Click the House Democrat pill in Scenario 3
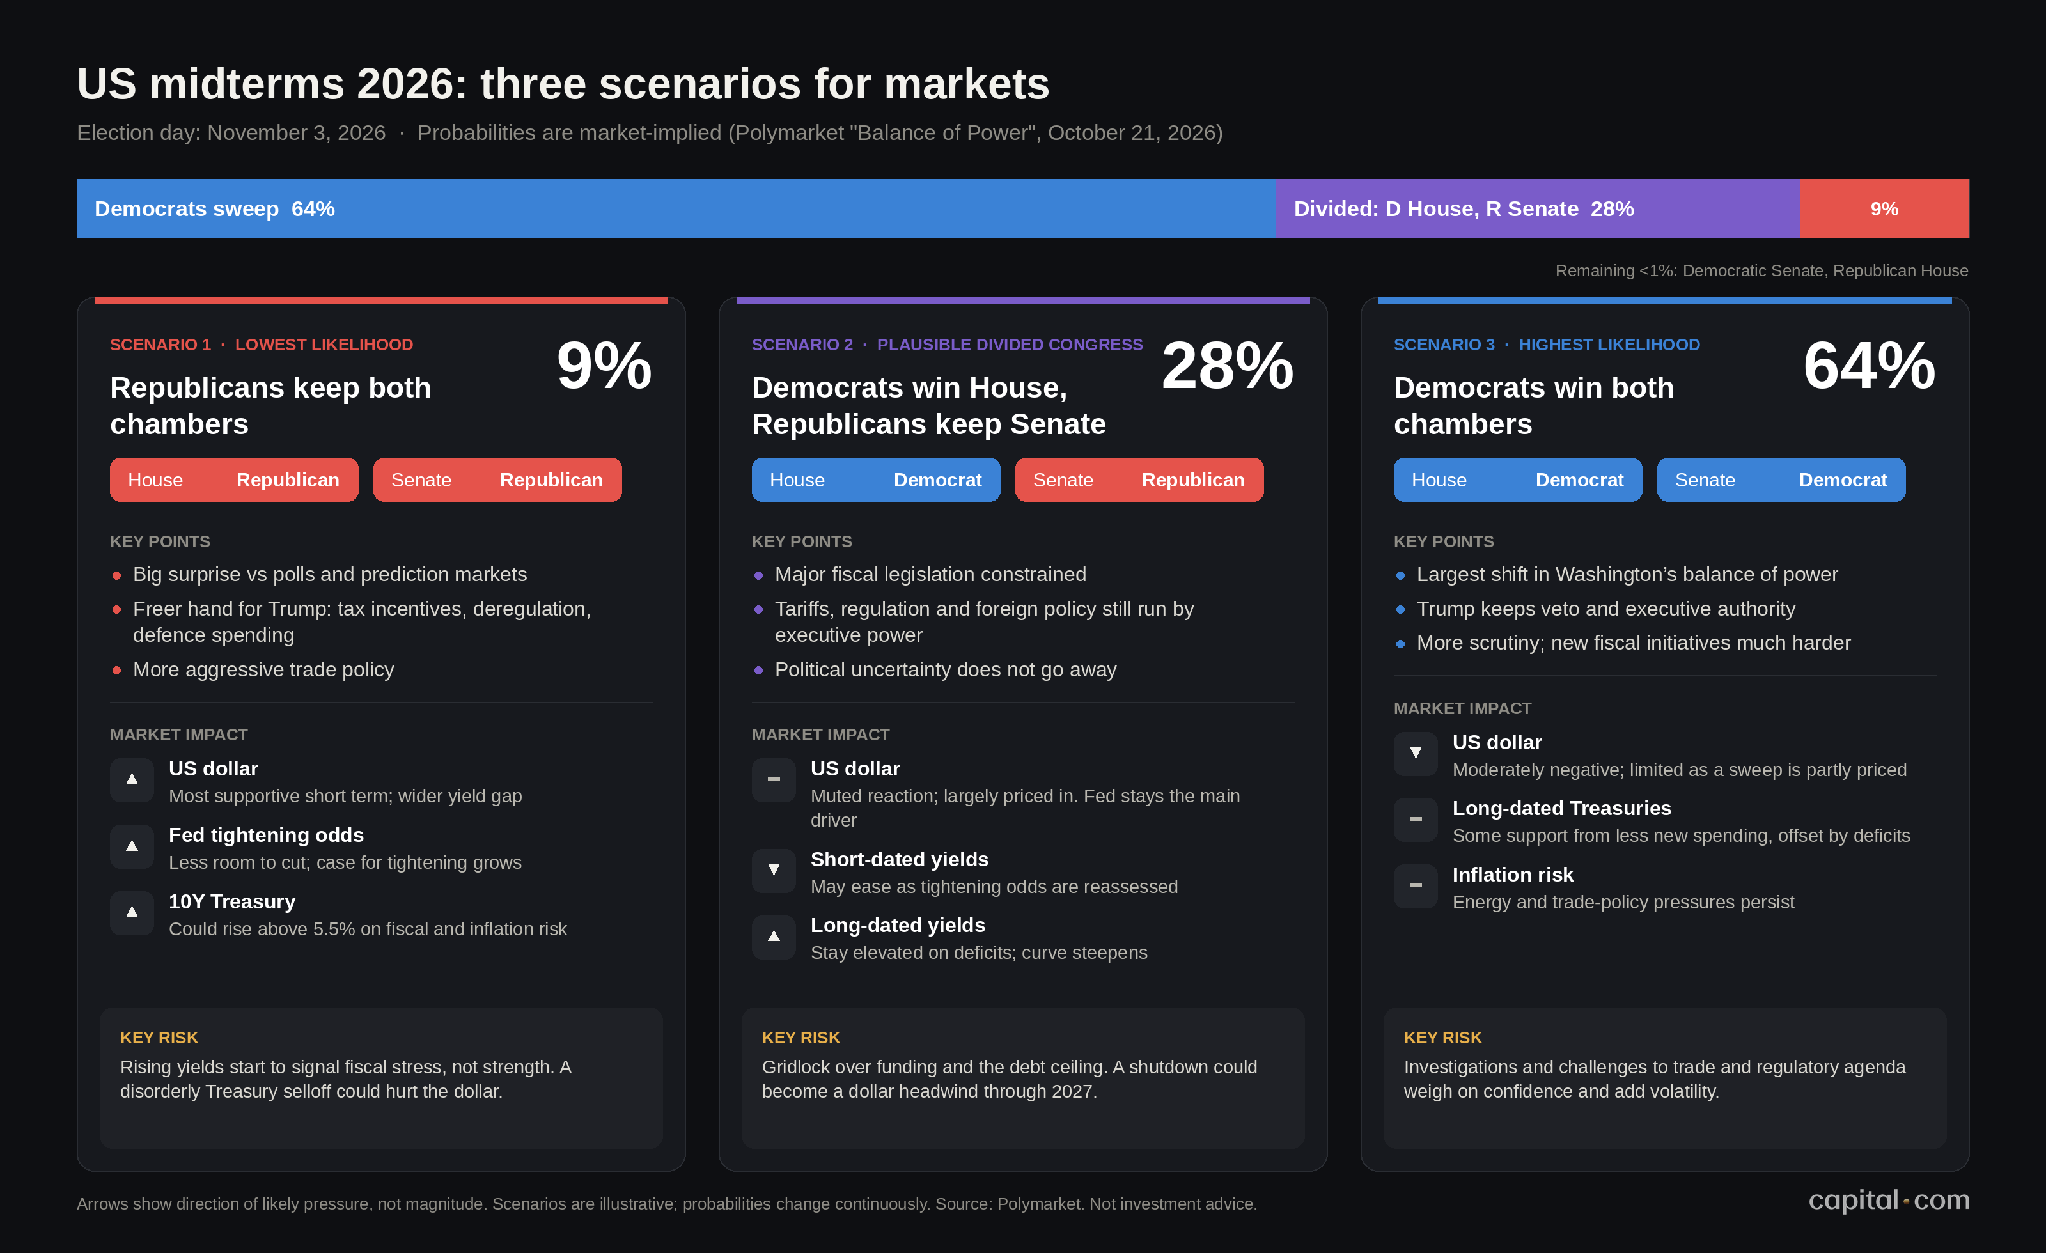 [x=1518, y=480]
